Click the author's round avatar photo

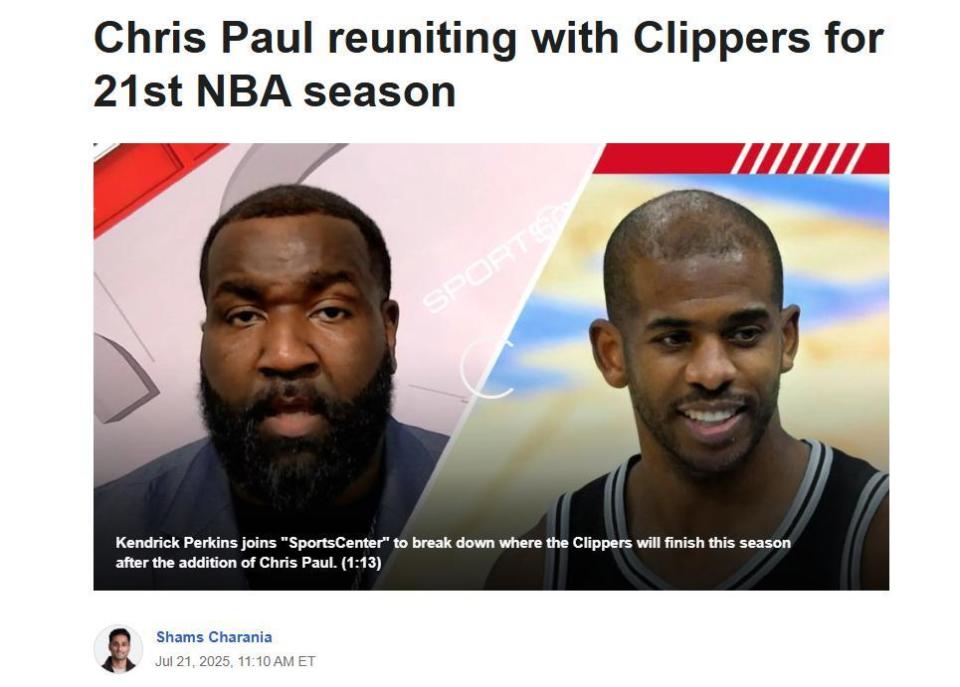118,649
